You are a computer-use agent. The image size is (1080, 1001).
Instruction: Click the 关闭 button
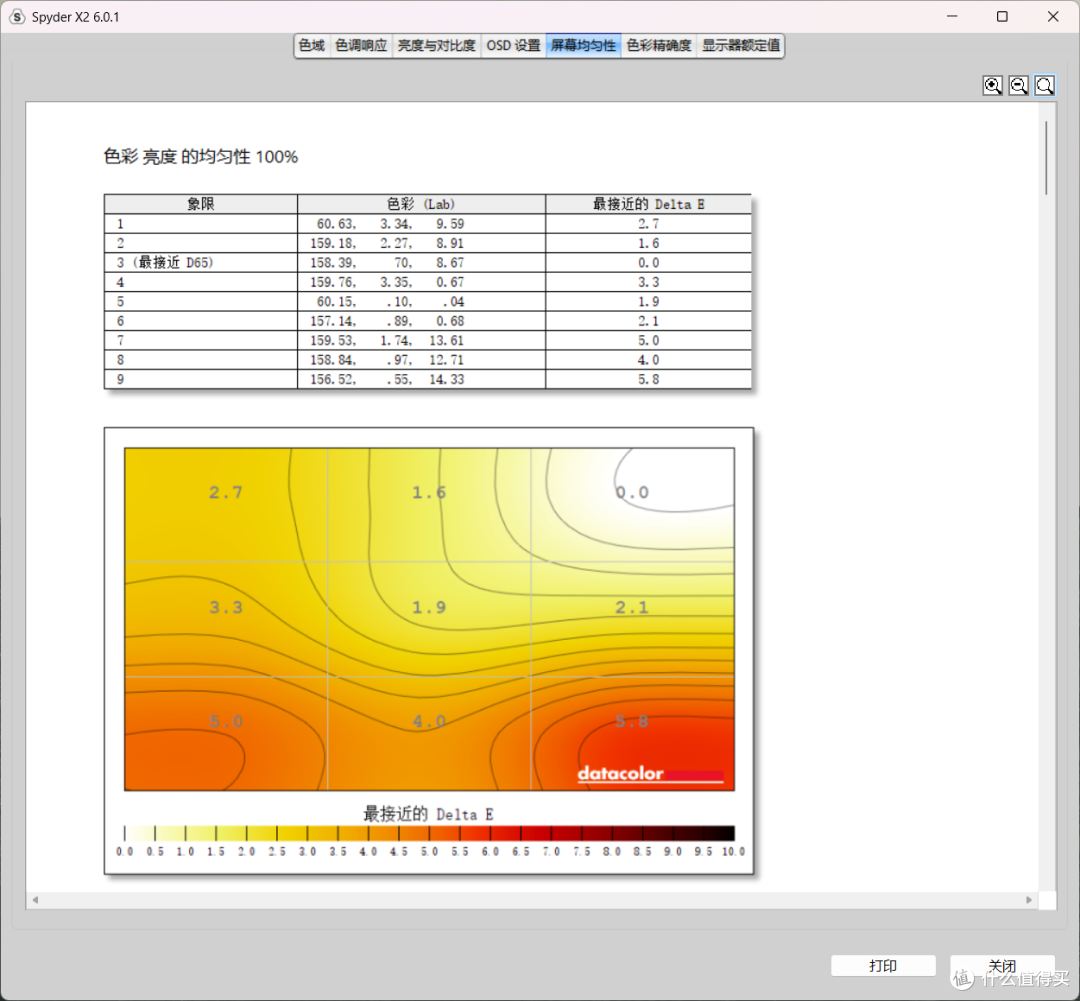point(1002,966)
